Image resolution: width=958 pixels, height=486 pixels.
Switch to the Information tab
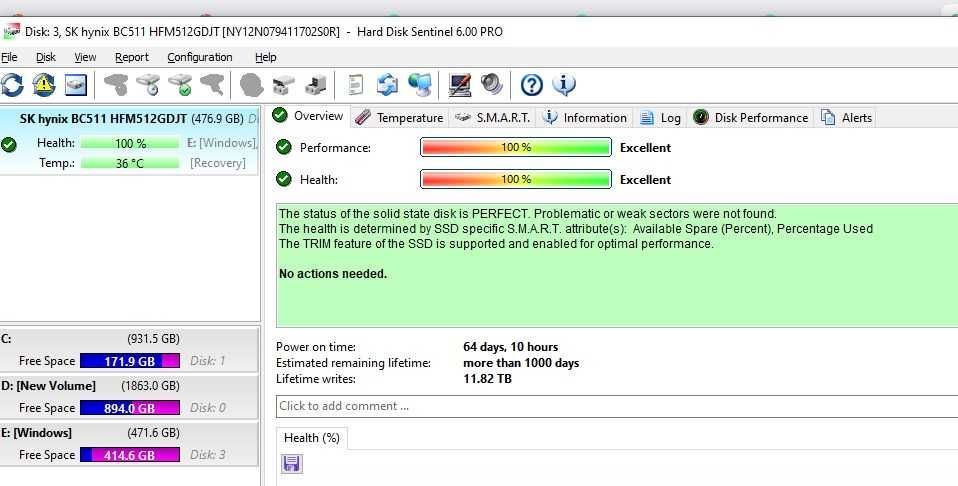585,117
